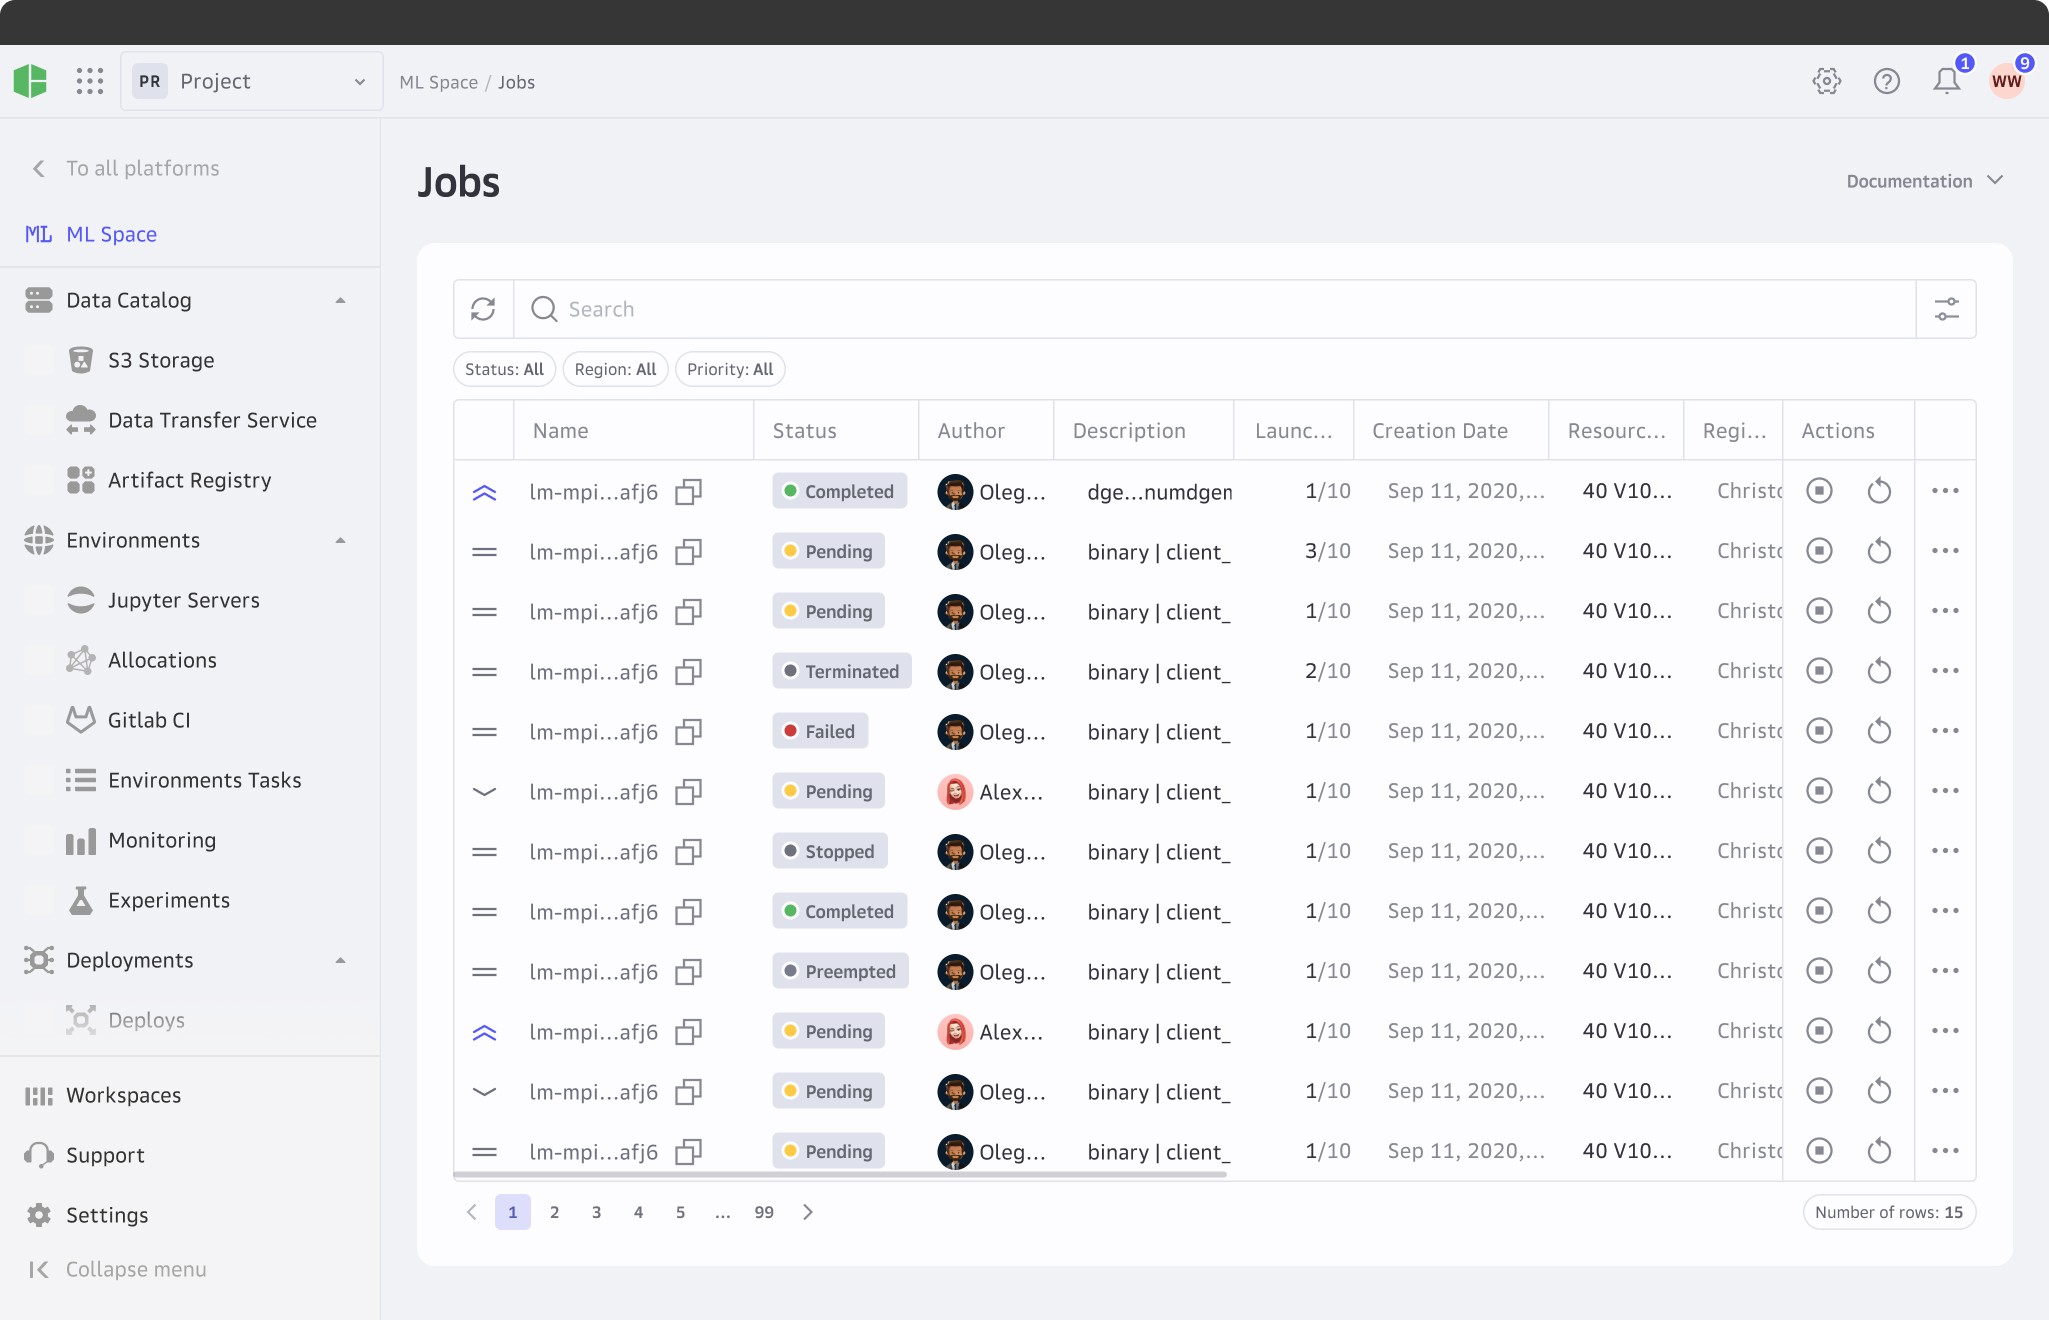
Task: Click the 2/10 launch count
Action: [x=1327, y=671]
